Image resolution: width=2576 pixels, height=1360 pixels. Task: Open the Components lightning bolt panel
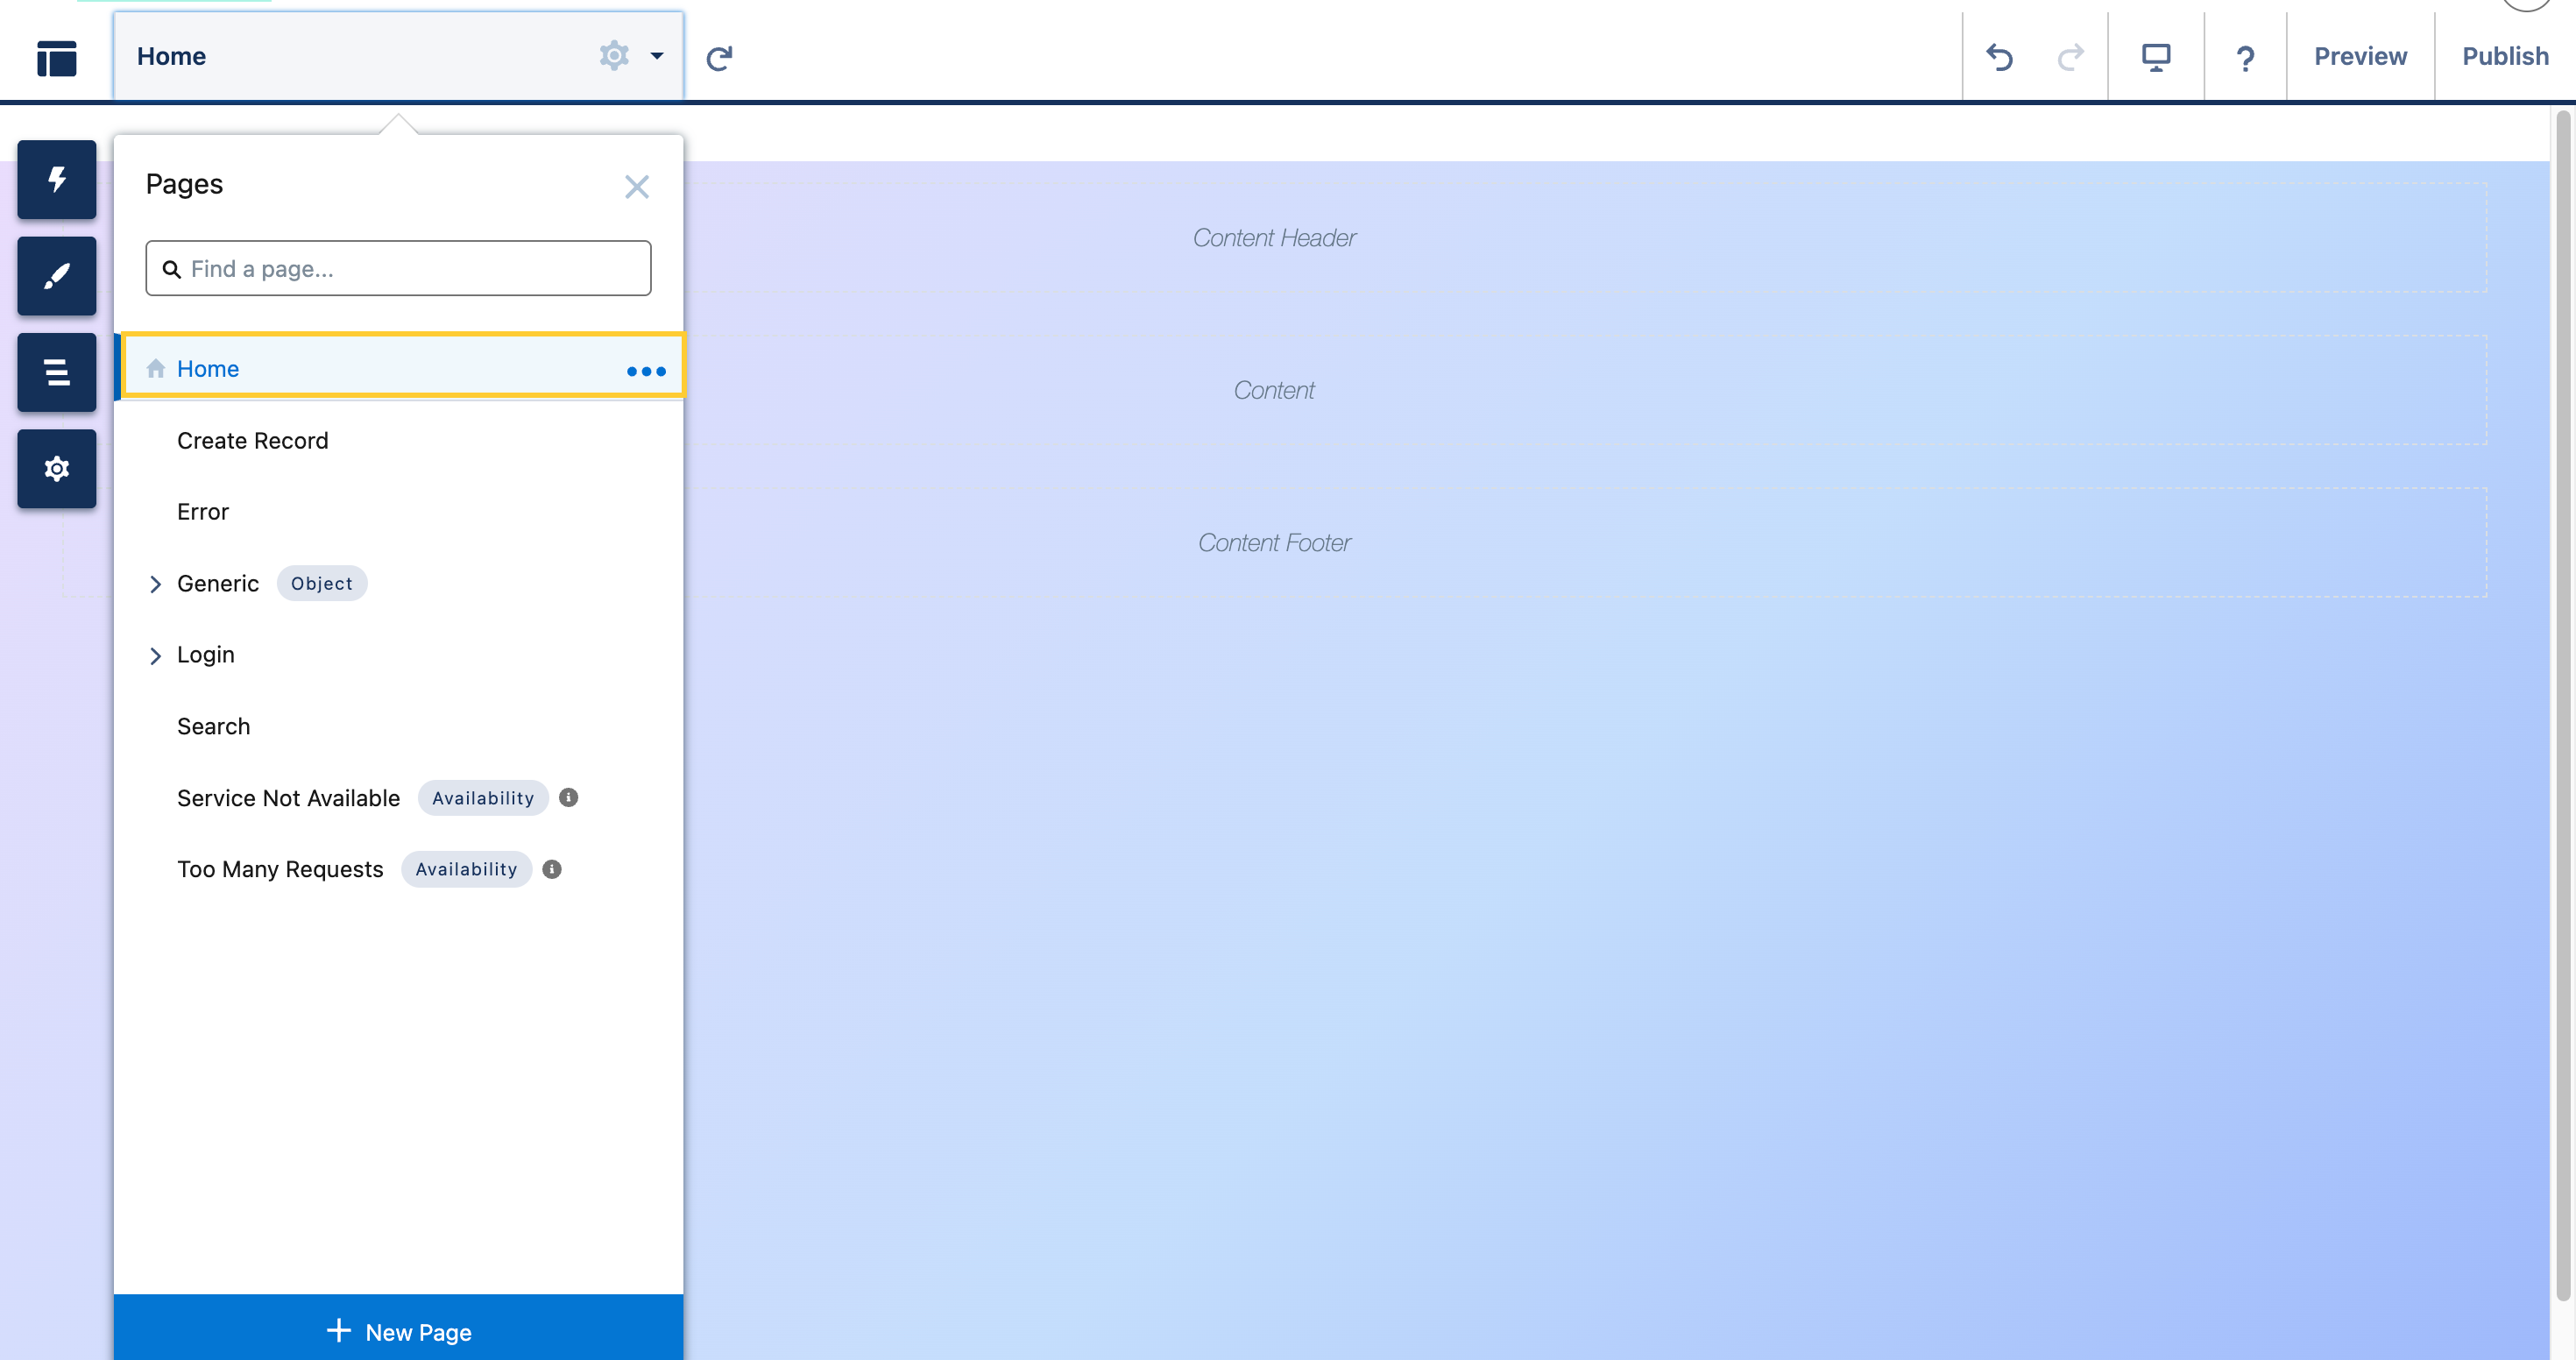pos(57,180)
